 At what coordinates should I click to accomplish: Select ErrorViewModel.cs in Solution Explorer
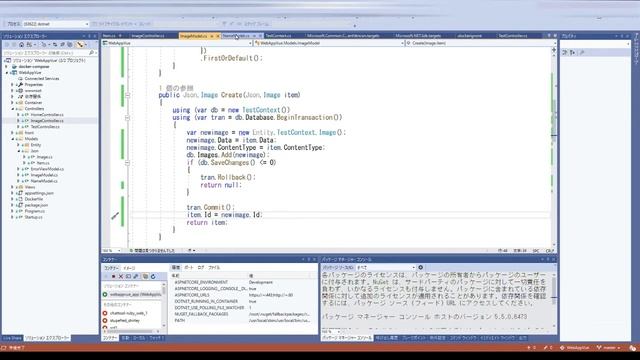click(47, 169)
